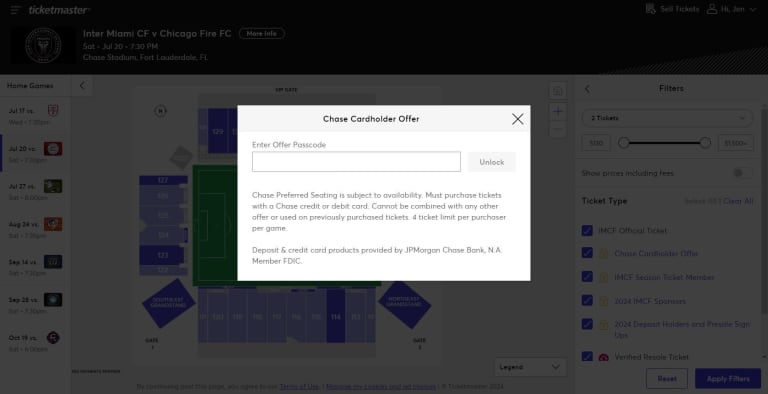Click the Inter Miami CF team logo
The height and width of the screenshot is (394, 768).
(x=43, y=45)
